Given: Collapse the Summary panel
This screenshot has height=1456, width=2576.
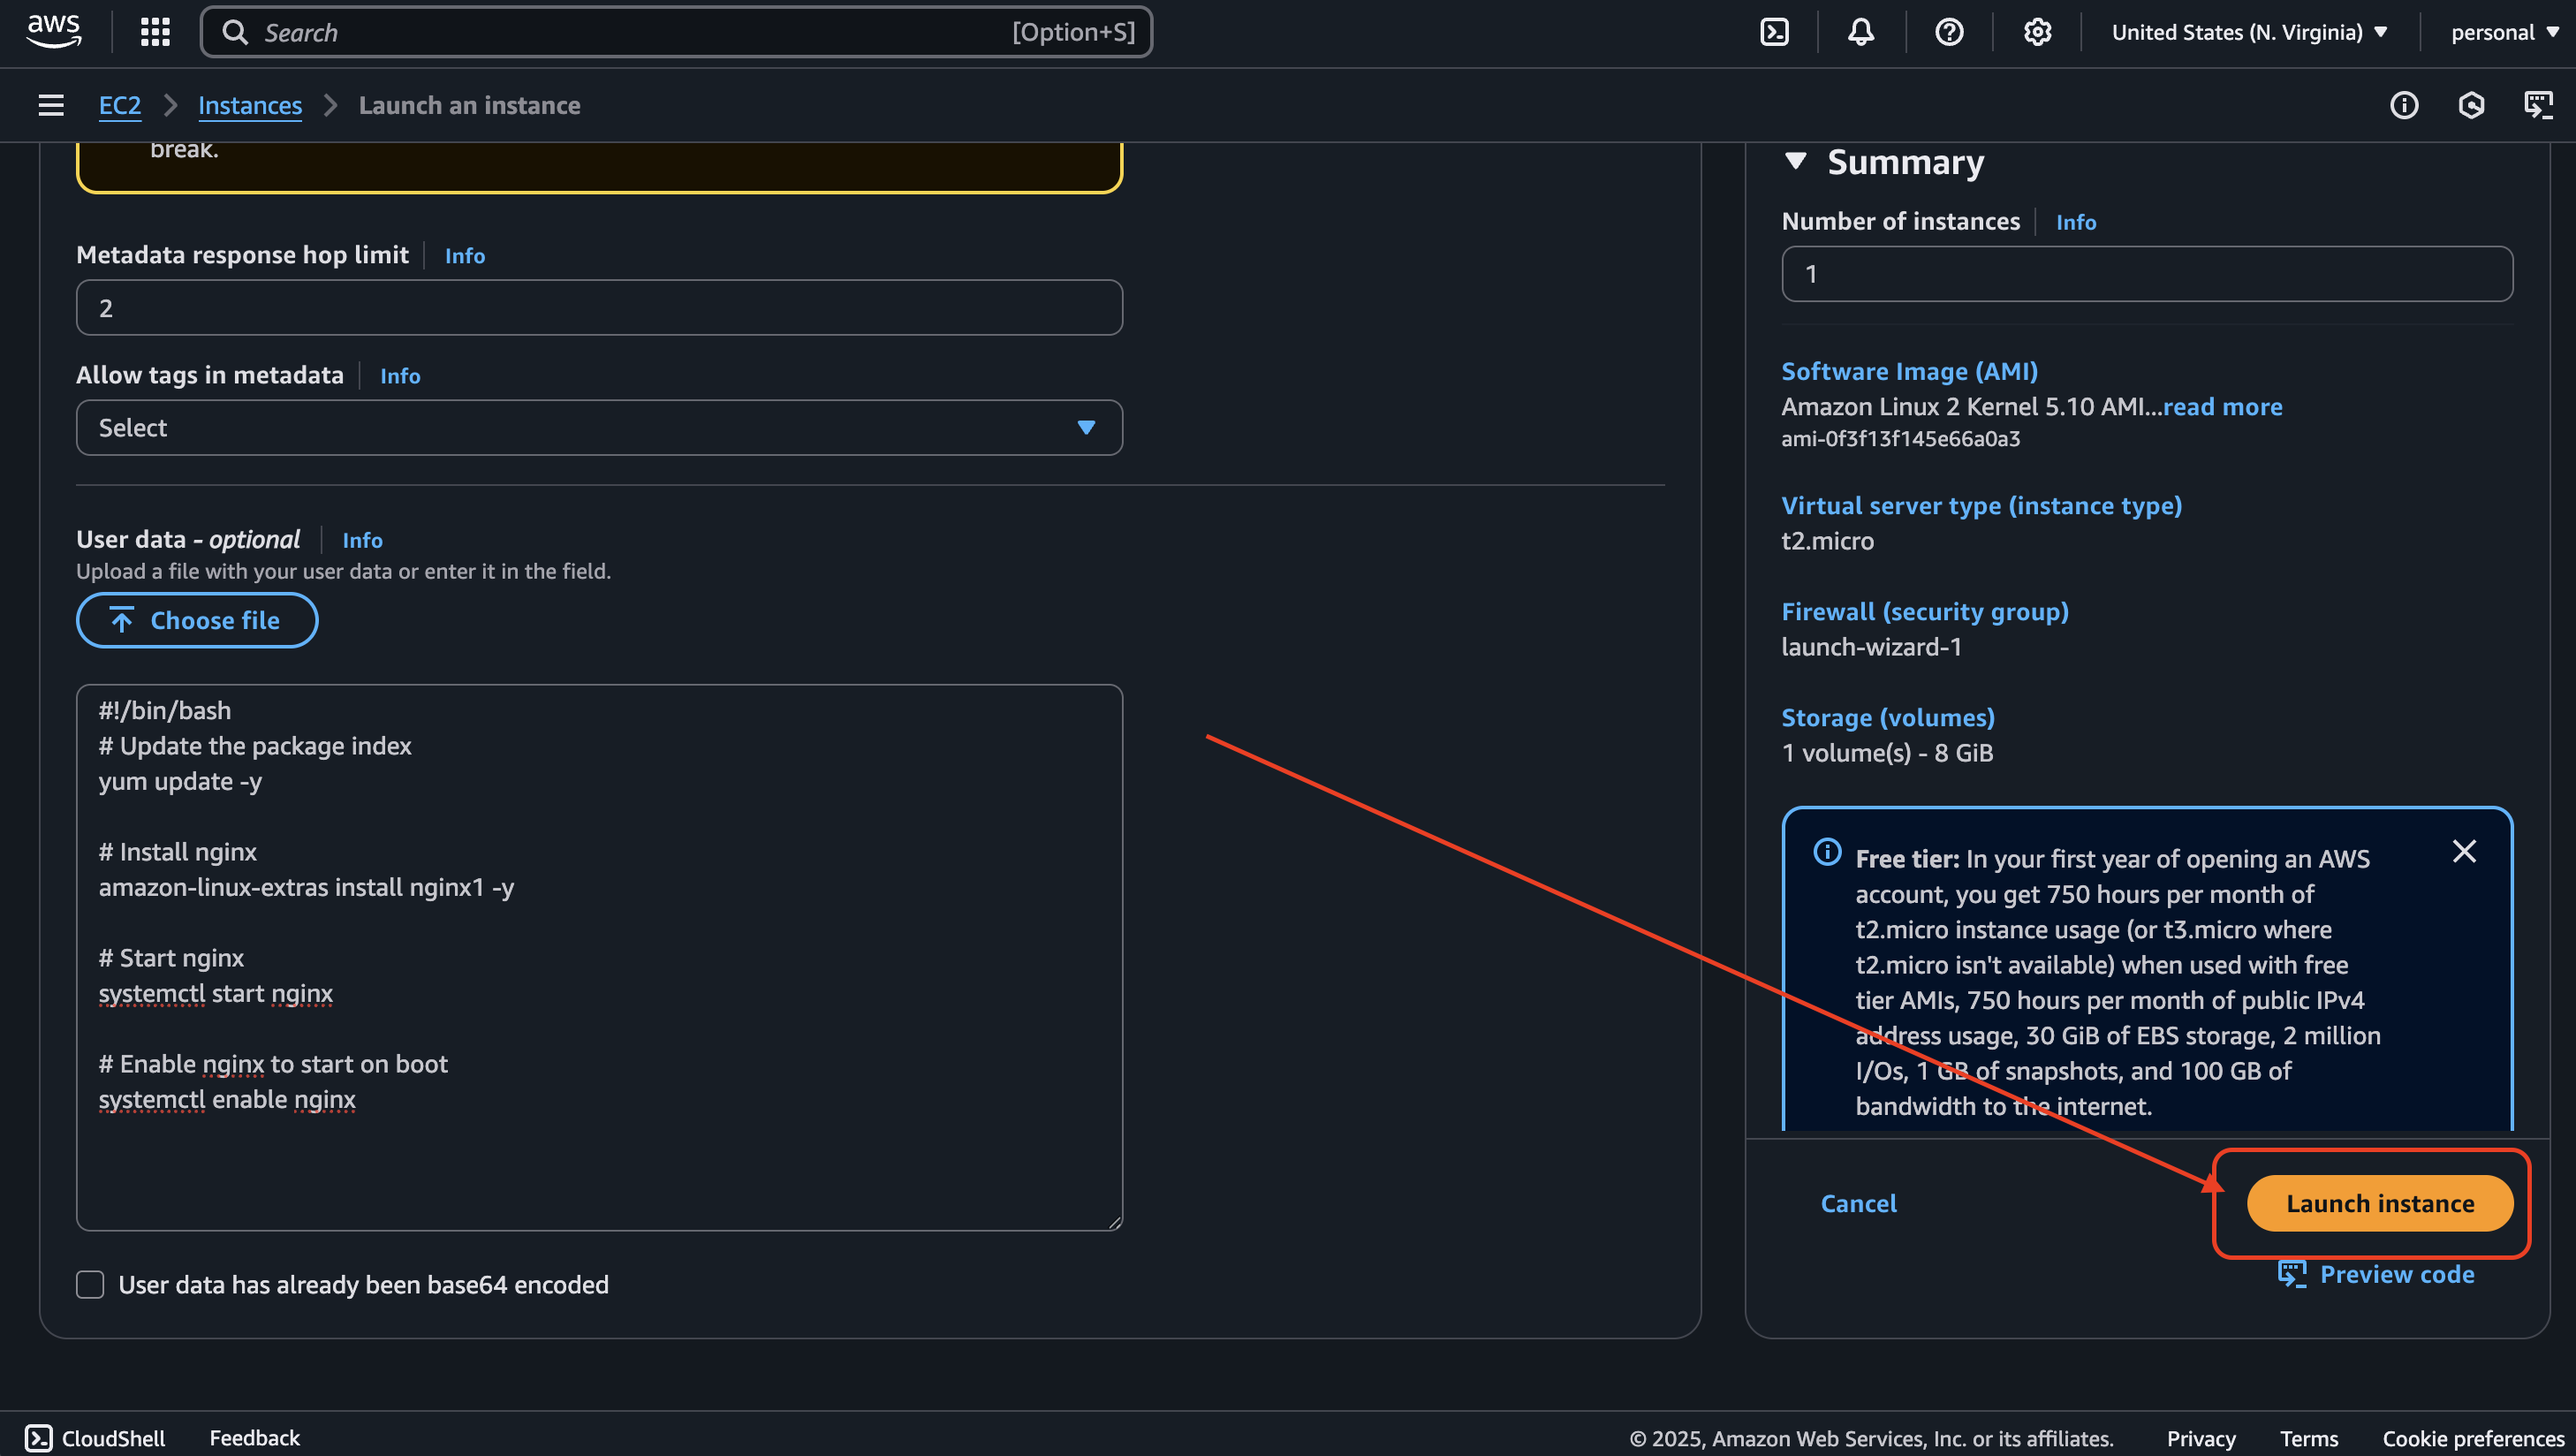Looking at the screenshot, I should 1796,161.
